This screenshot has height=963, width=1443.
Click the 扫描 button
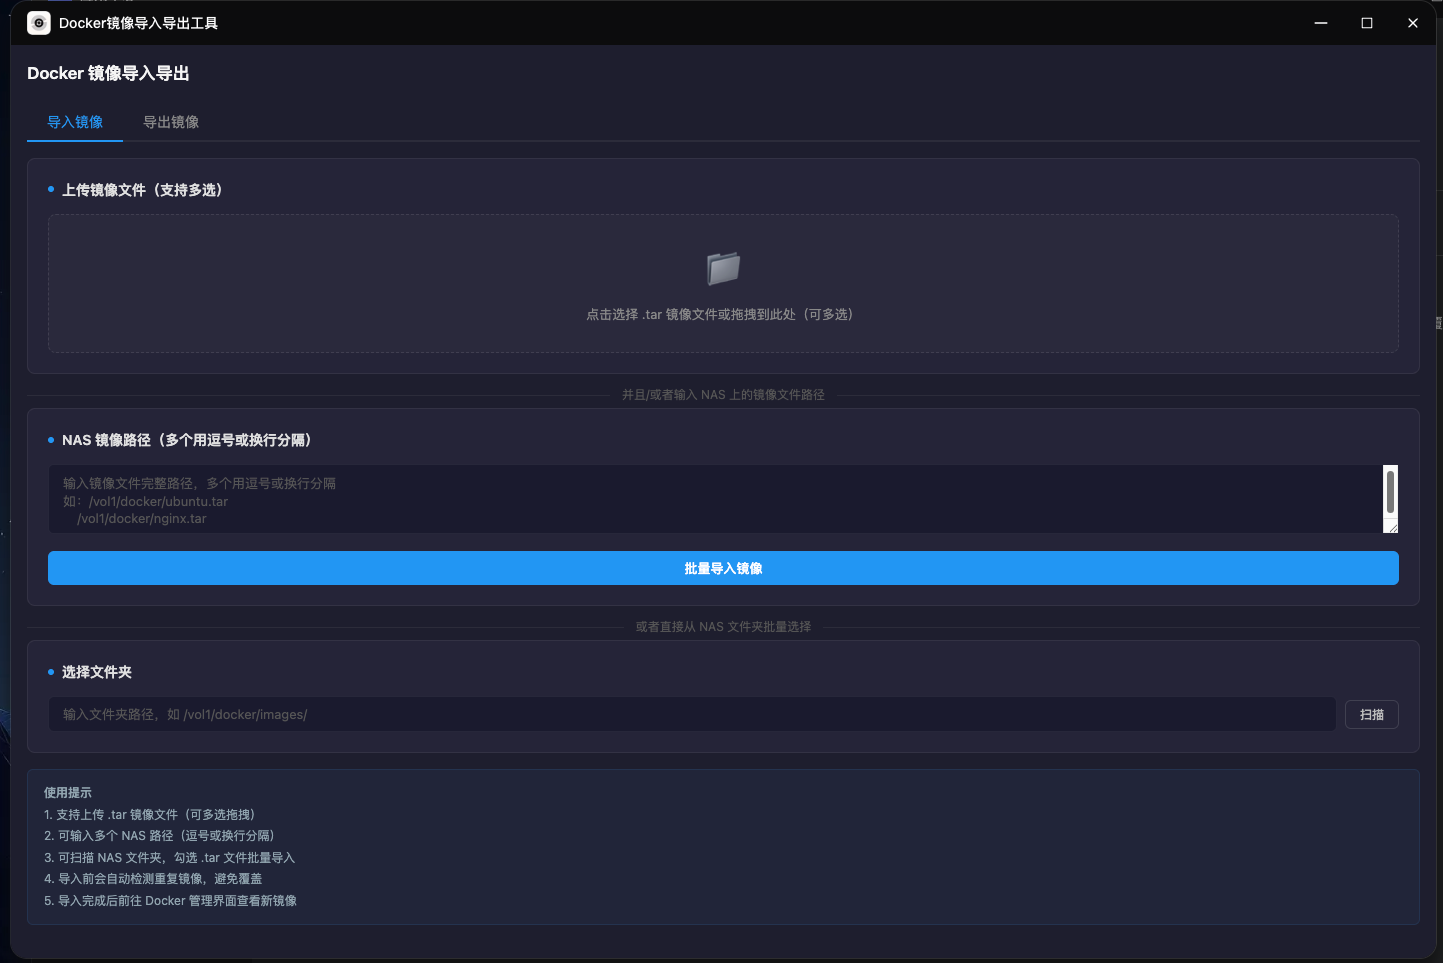[1372, 714]
